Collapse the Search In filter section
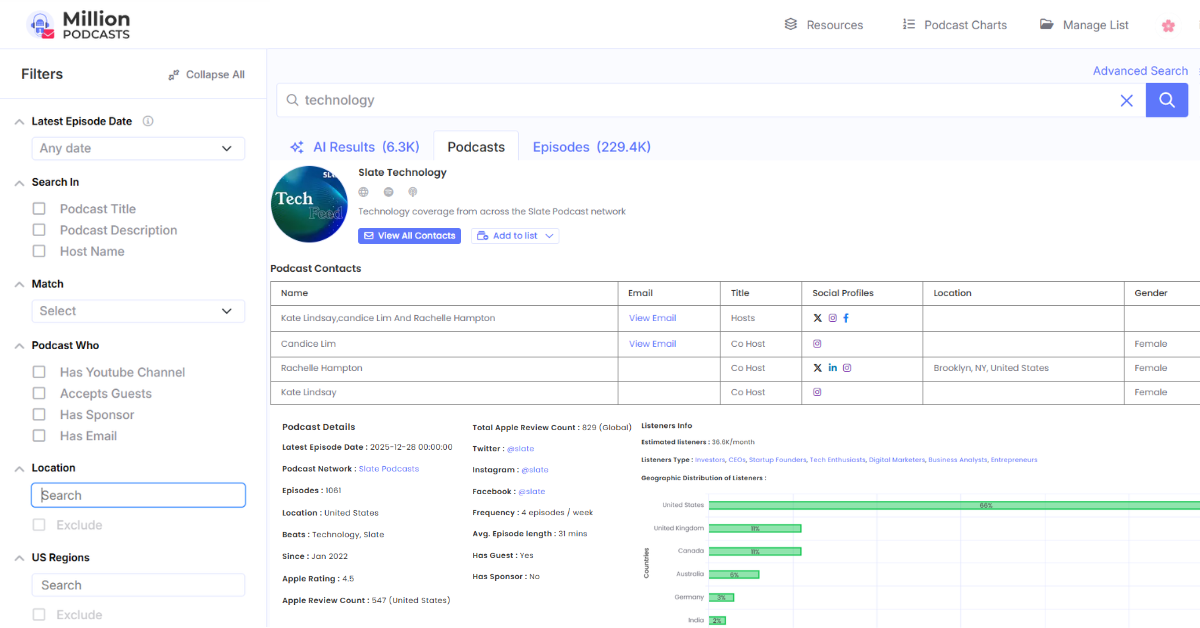Screen dimensions: 1200x628 [x=19, y=182]
